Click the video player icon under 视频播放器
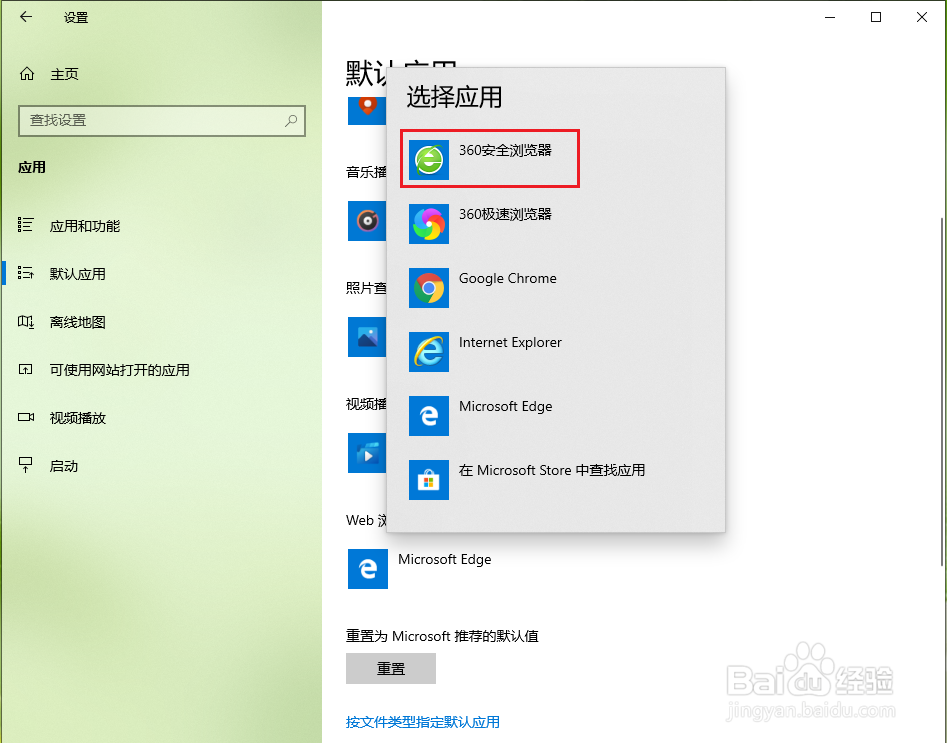This screenshot has height=743, width=947. point(366,453)
